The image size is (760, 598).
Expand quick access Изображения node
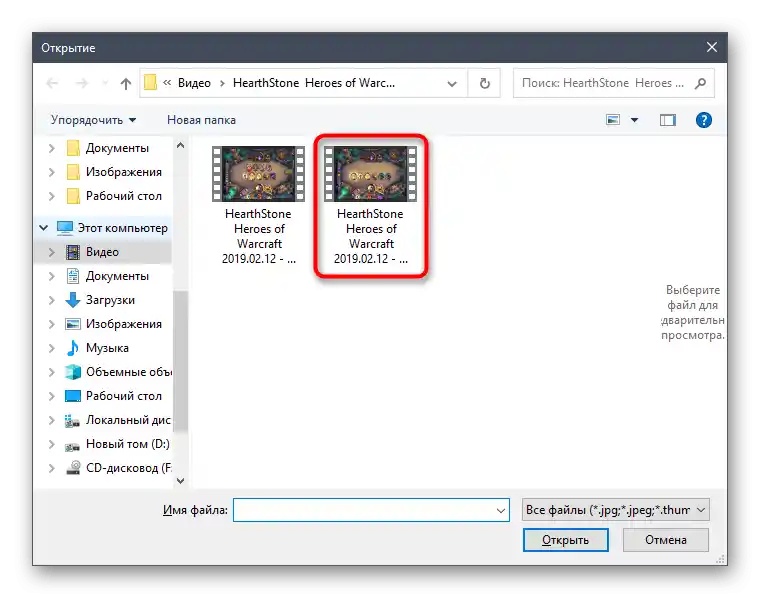tap(51, 172)
